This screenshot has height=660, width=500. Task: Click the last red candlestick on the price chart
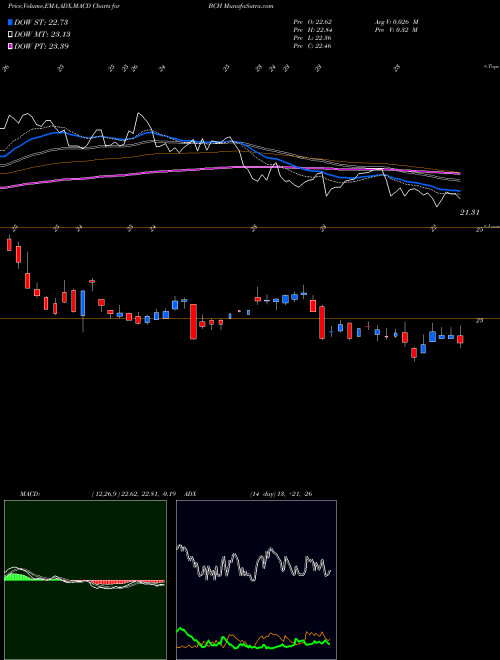460,339
